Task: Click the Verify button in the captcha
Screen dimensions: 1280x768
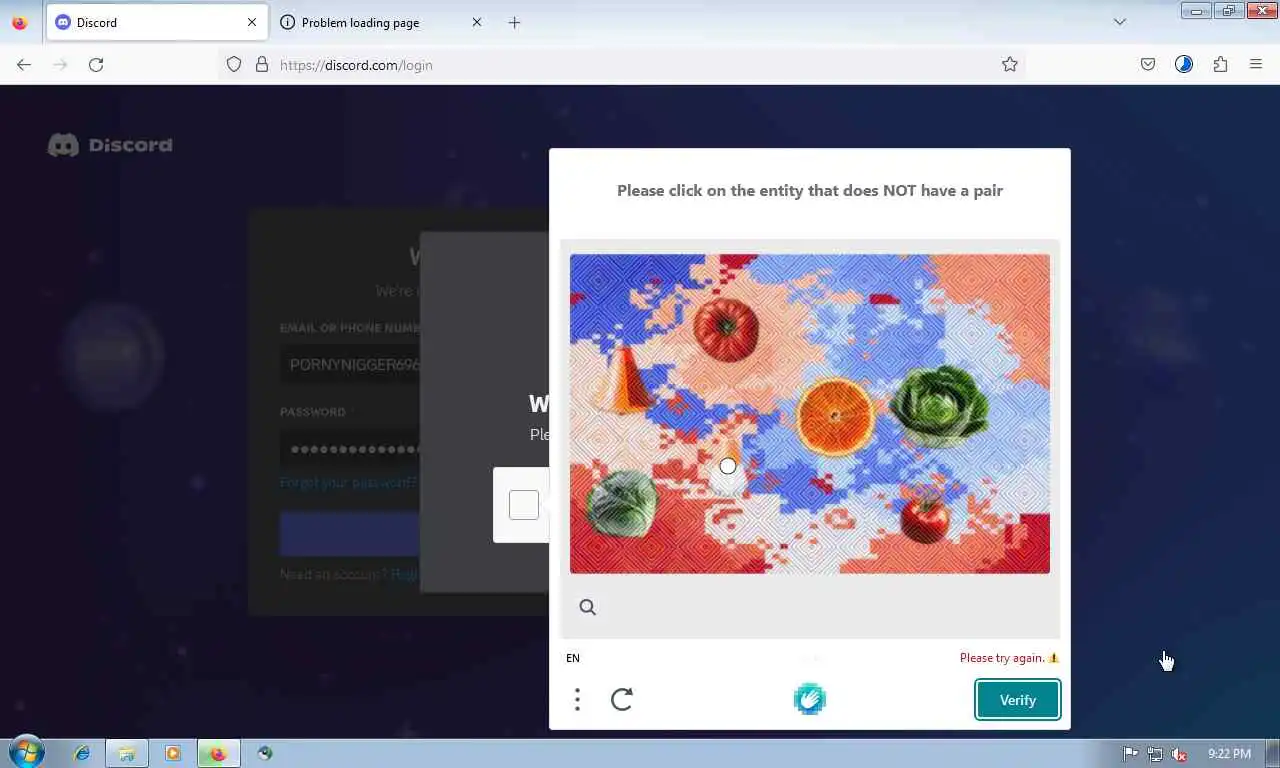Action: (x=1017, y=700)
